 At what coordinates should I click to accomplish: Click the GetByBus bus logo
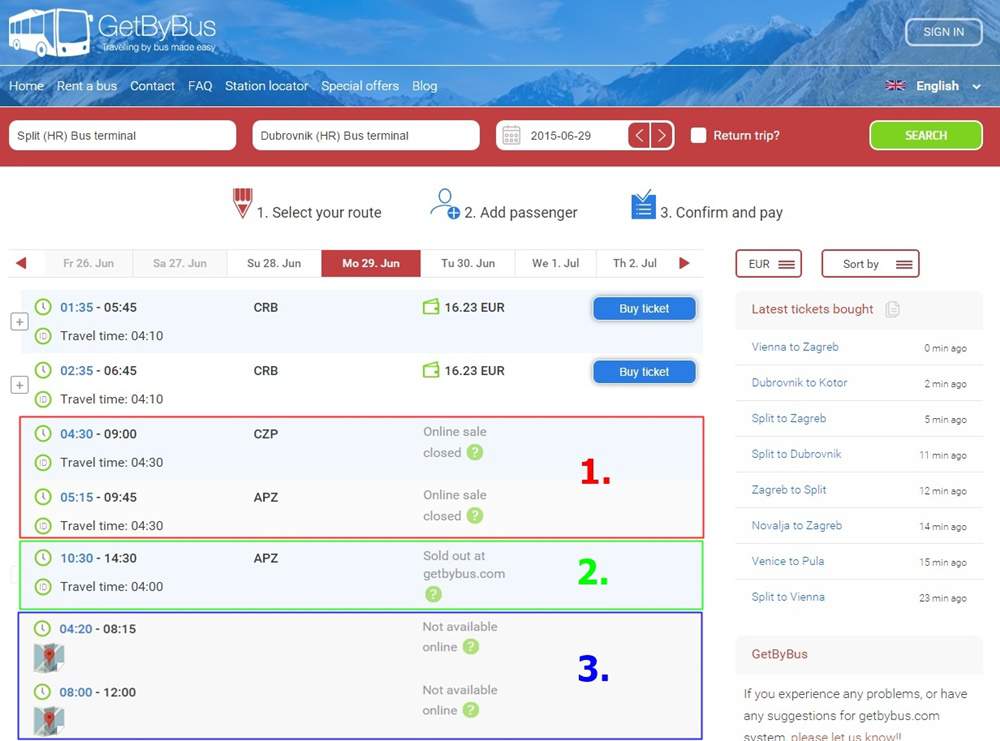pyautogui.click(x=50, y=31)
